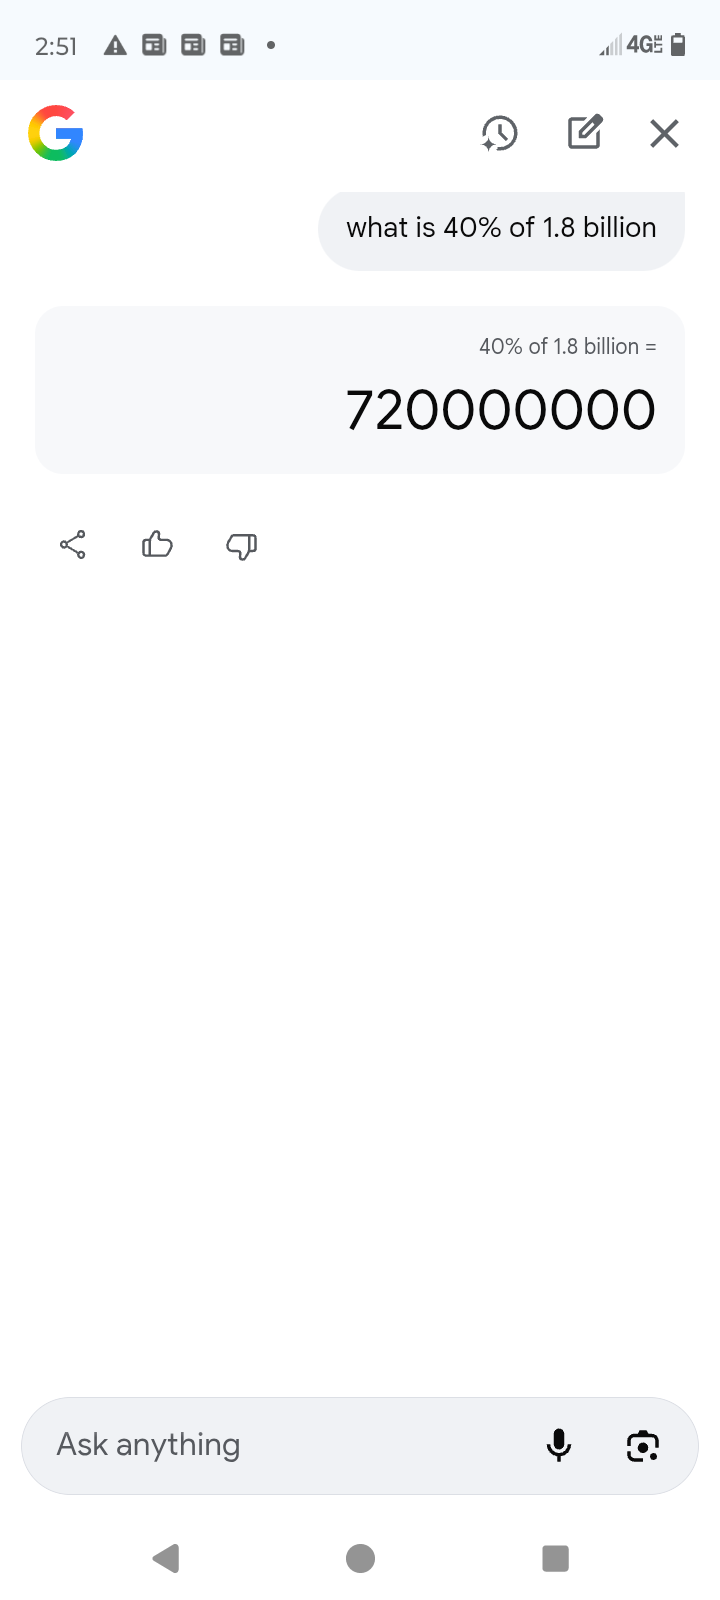Tap the microphone for voice input

coord(559,1445)
